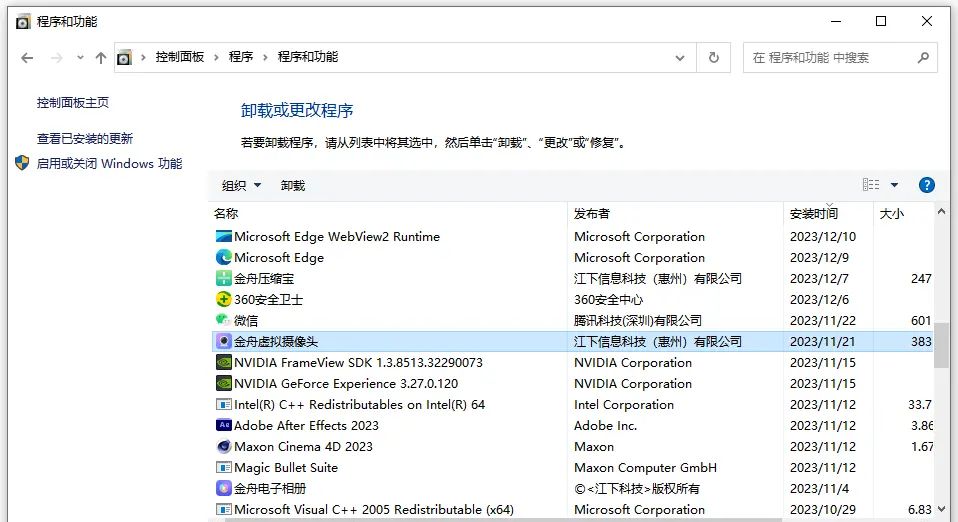Click the Microsoft Edge program icon
Viewport: 958px width, 522px height.
224,257
